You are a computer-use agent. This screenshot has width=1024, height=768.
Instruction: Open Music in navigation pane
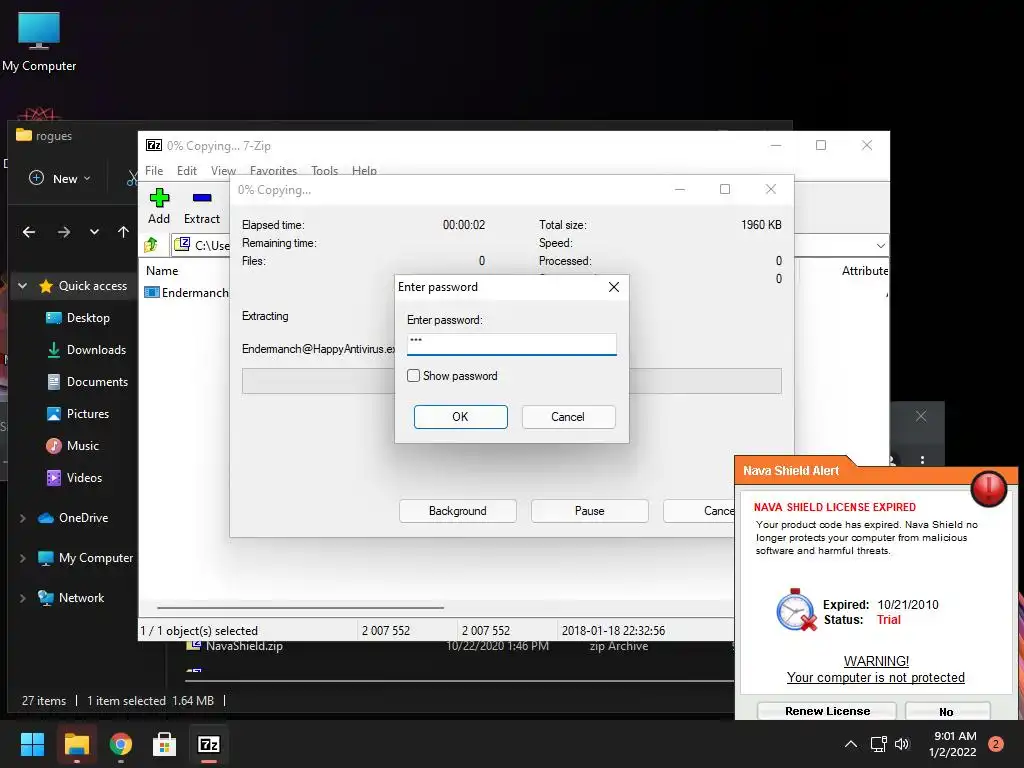coord(82,445)
